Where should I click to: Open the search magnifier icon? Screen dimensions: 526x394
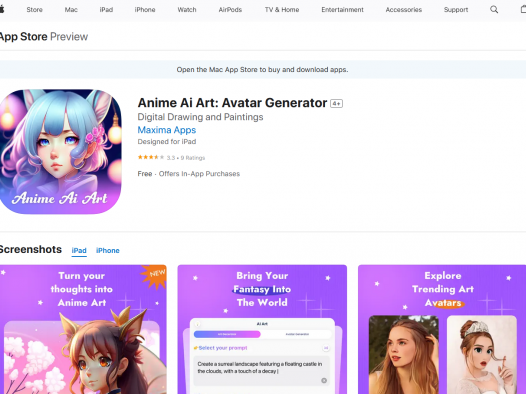[x=494, y=10]
